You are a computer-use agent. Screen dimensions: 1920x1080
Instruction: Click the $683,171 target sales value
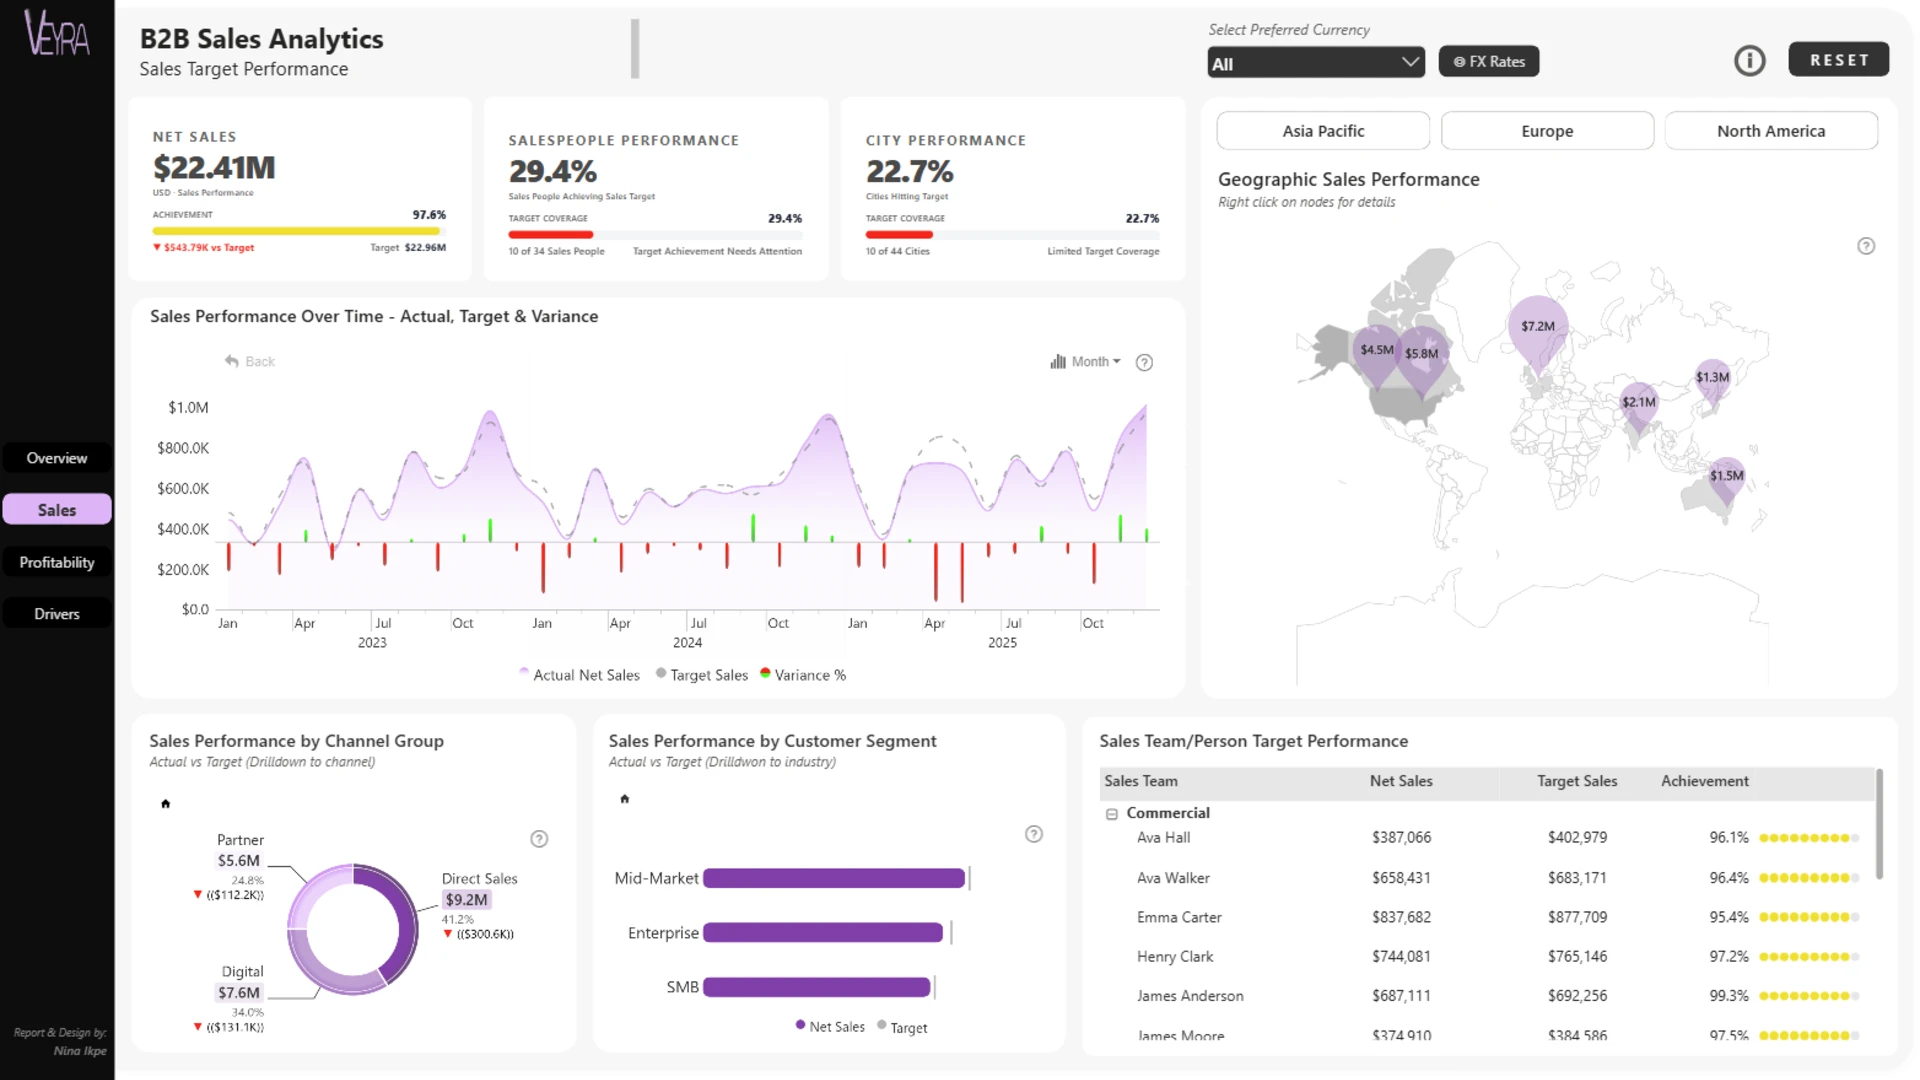[1577, 878]
